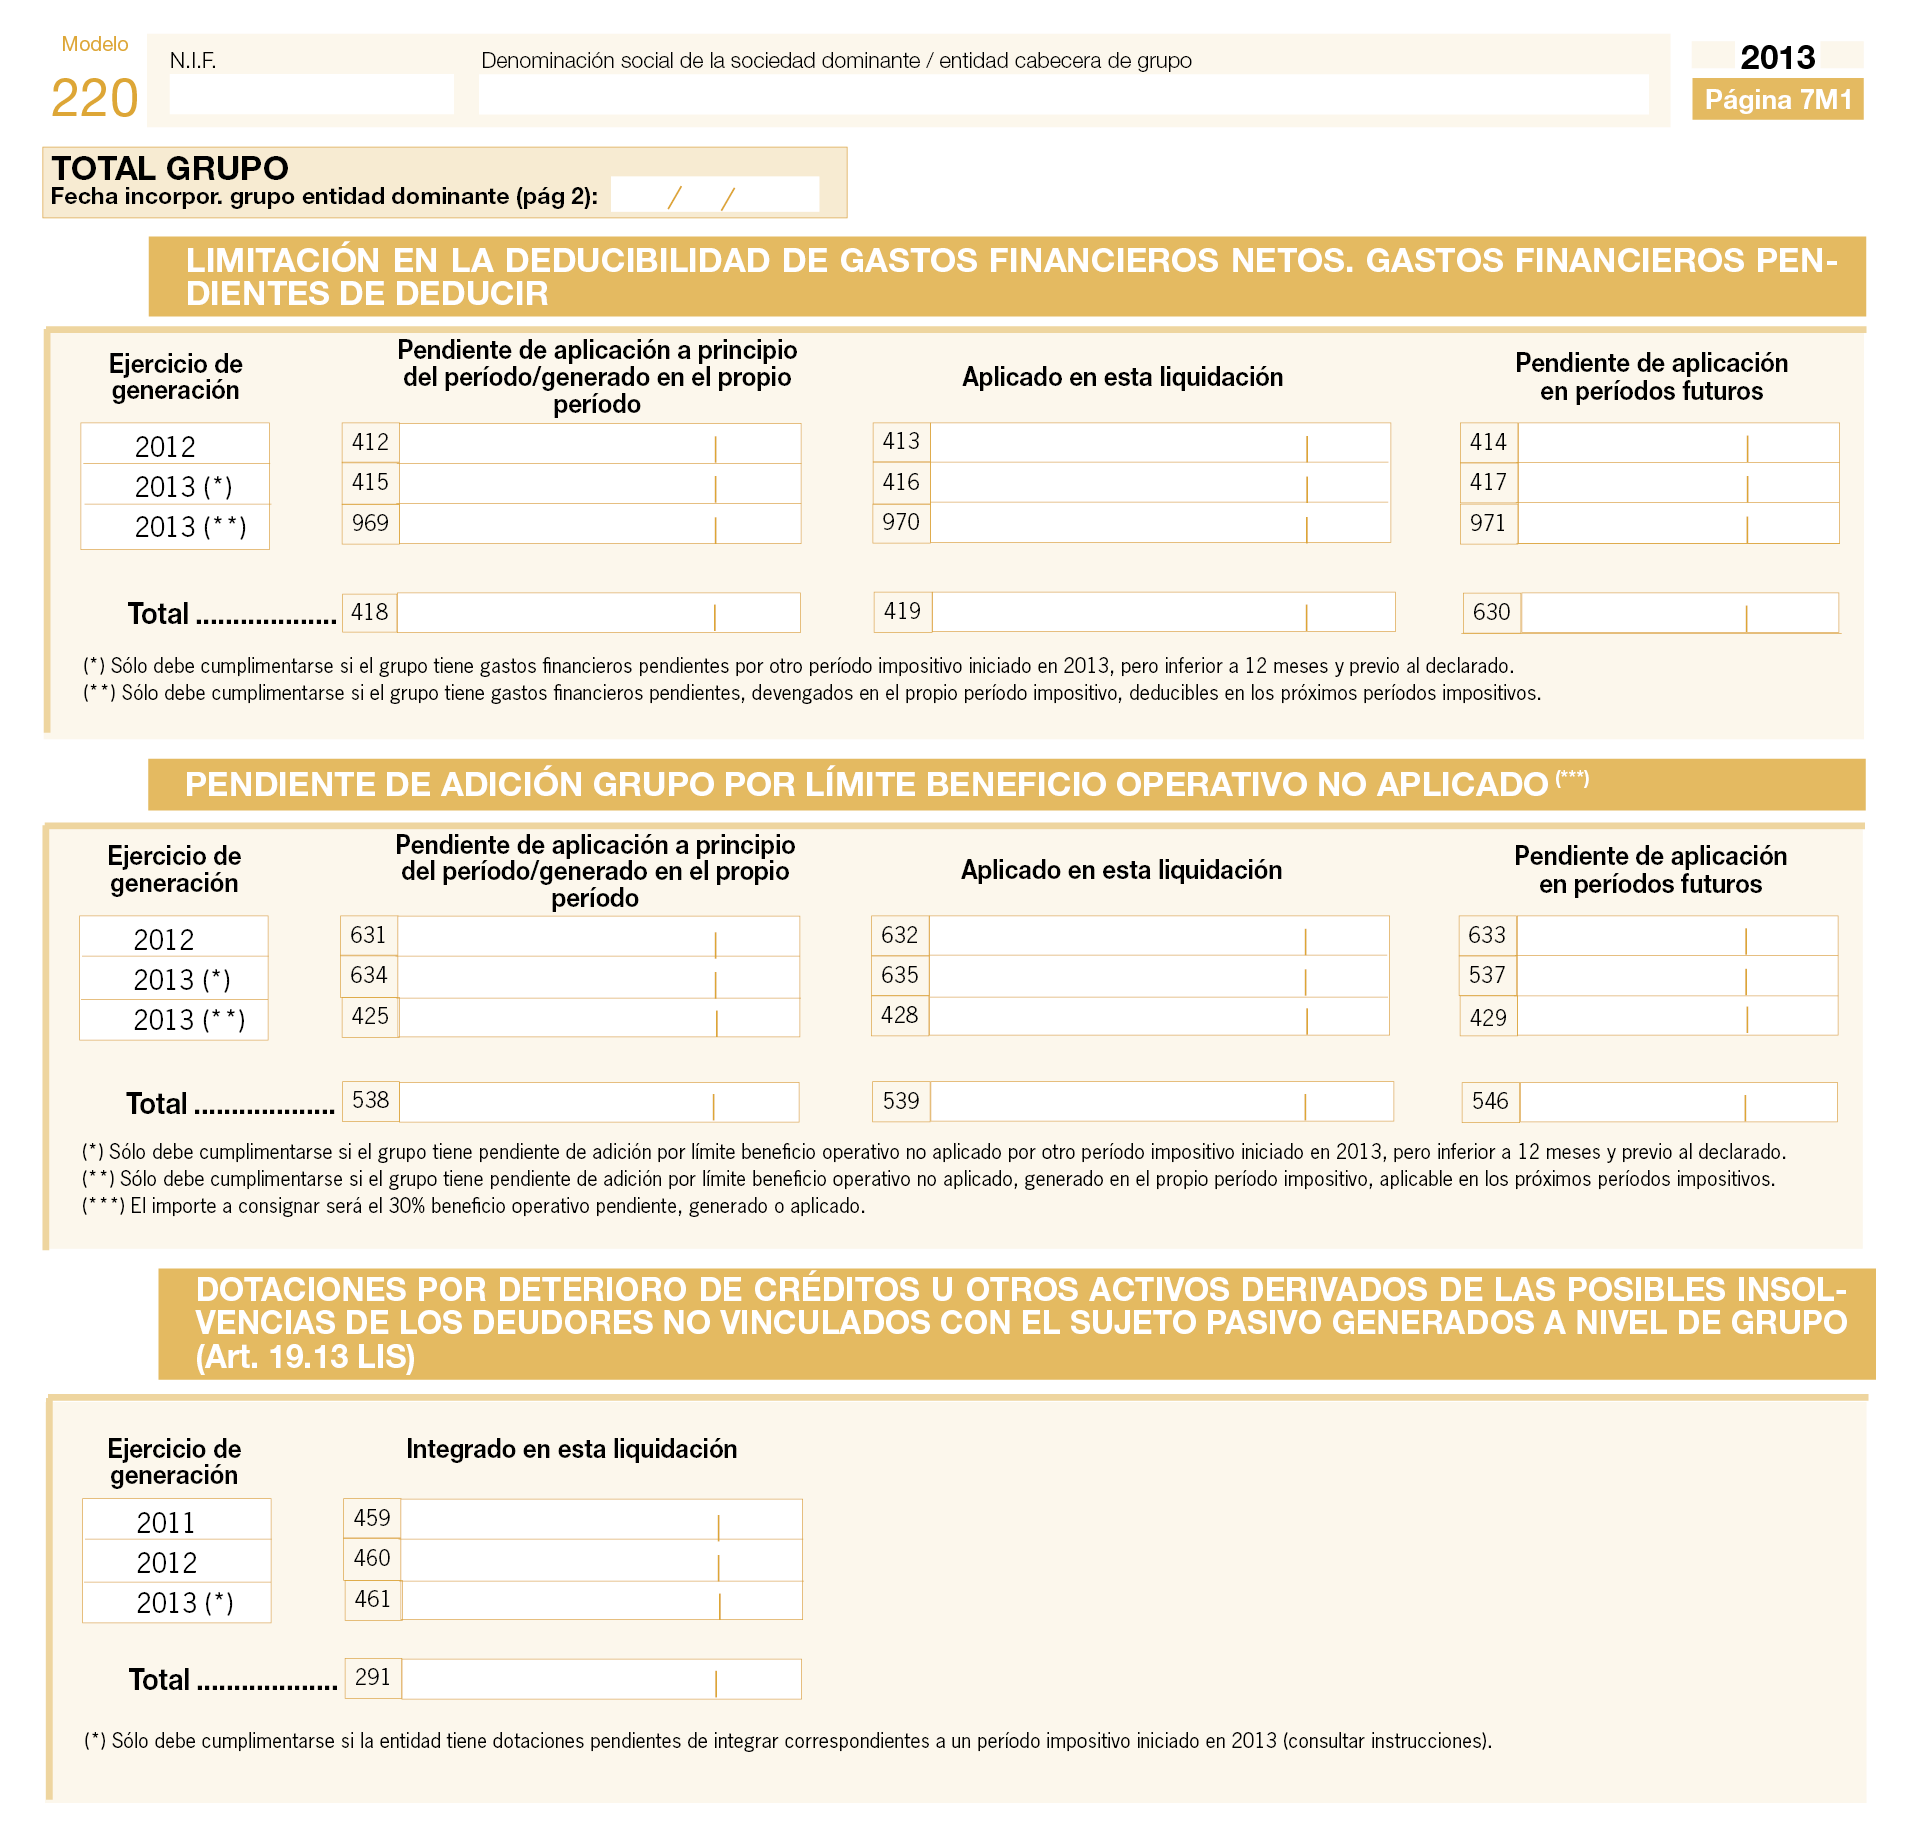Click input field for box 970

click(1160, 523)
